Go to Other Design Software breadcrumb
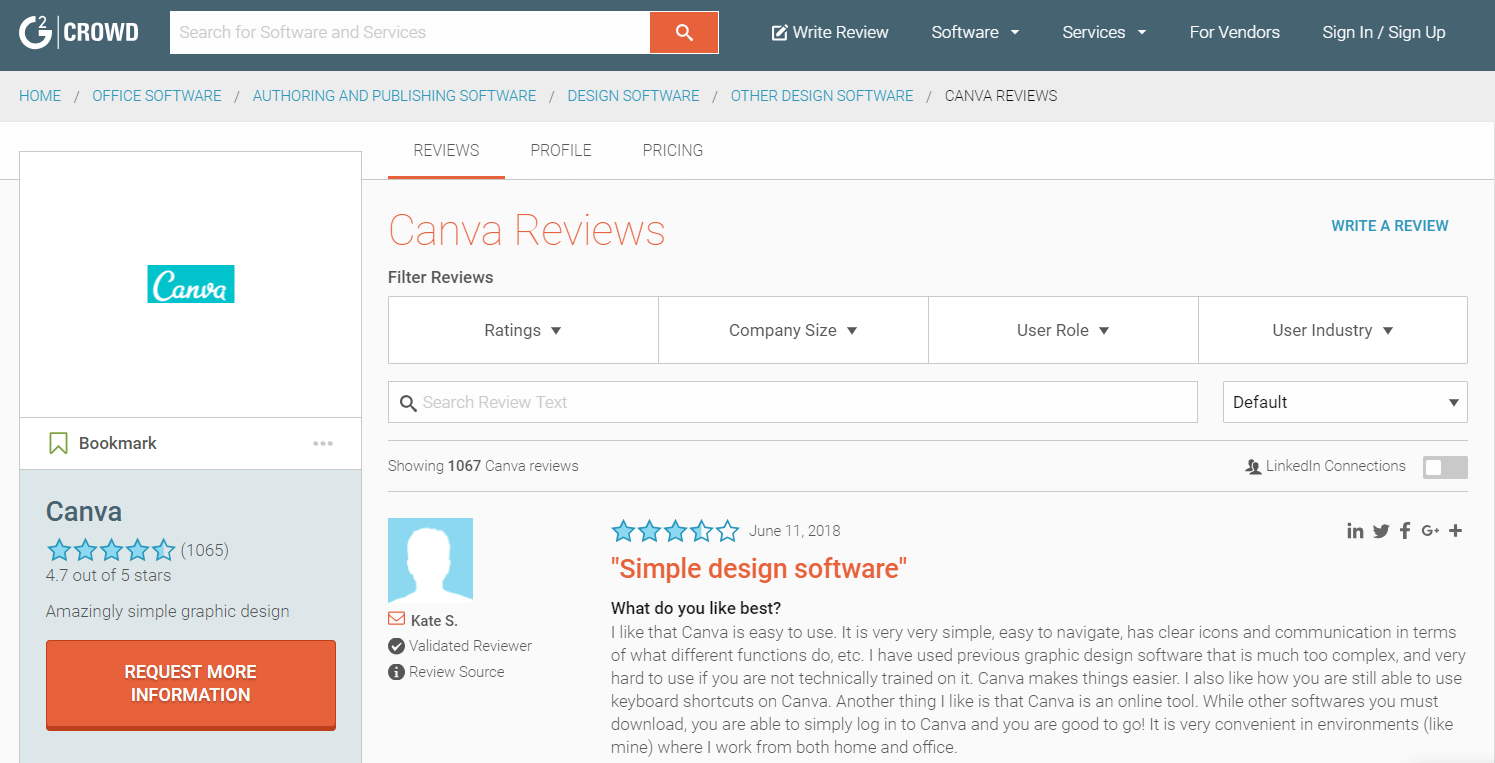The height and width of the screenshot is (763, 1495). (x=822, y=96)
